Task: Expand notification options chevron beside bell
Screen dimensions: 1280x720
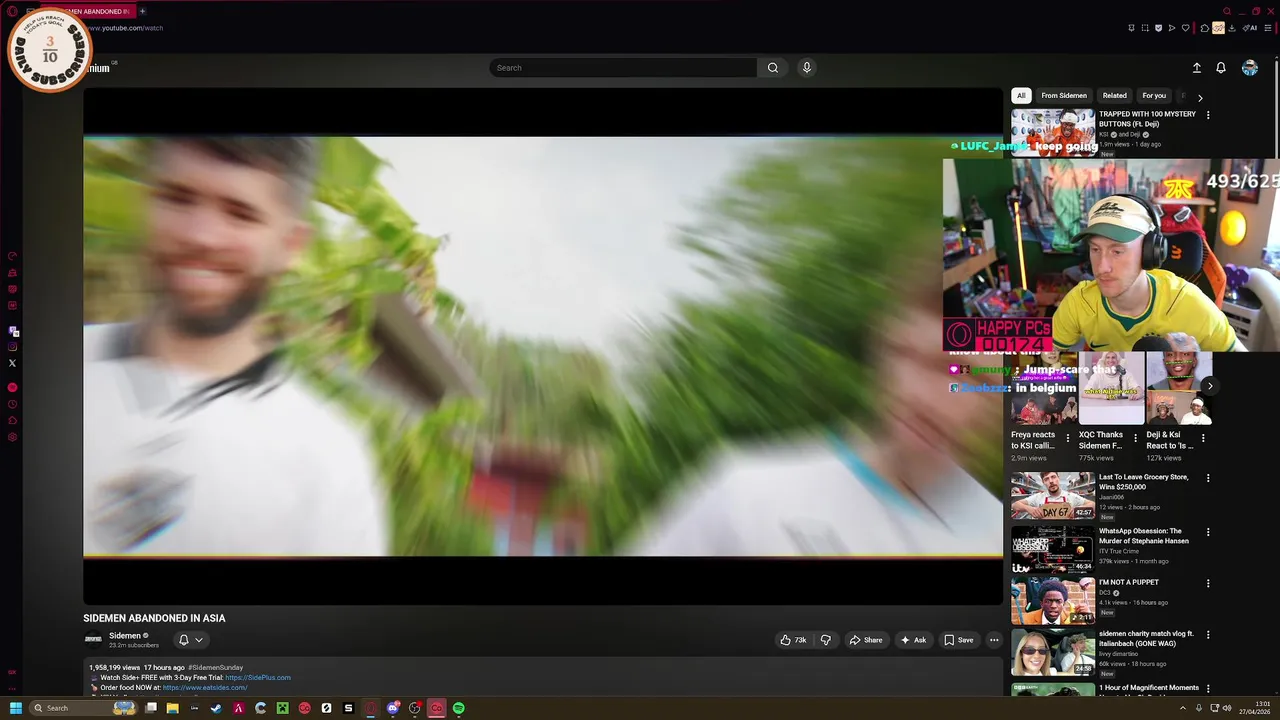Action: pos(199,640)
